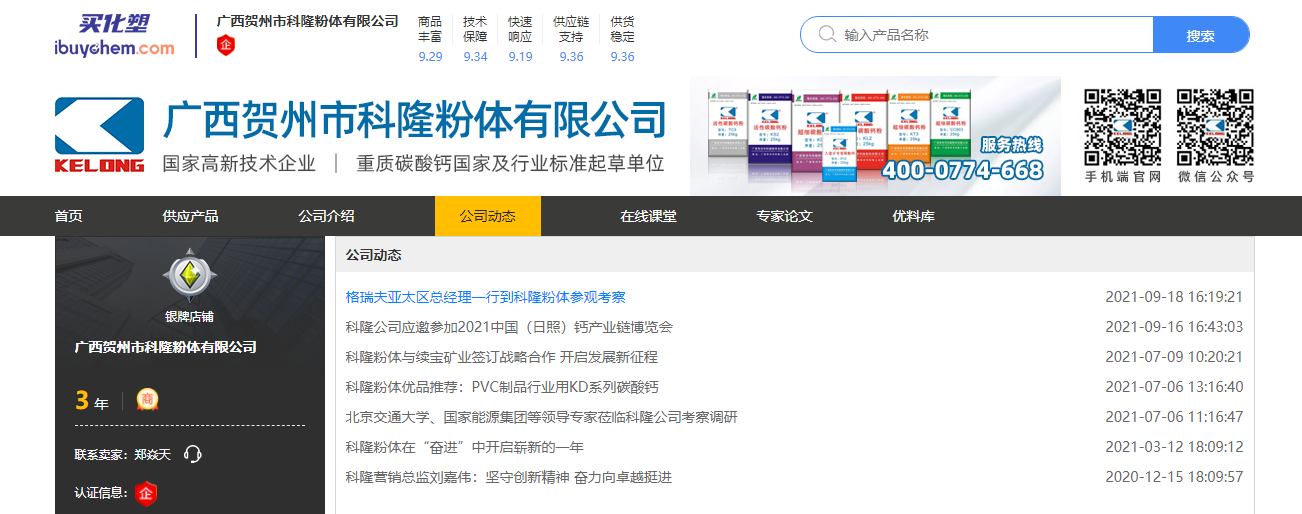Click the orange merchant badge beside 3 年
1302x514 pixels.
point(148,400)
